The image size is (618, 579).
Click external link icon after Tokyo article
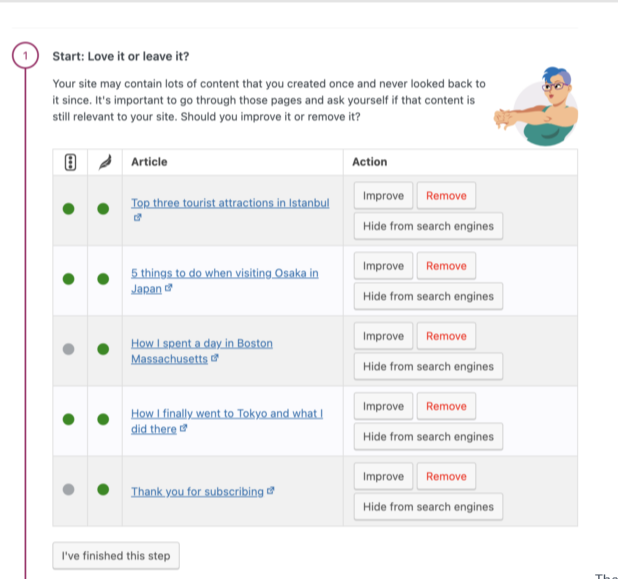click(x=183, y=429)
